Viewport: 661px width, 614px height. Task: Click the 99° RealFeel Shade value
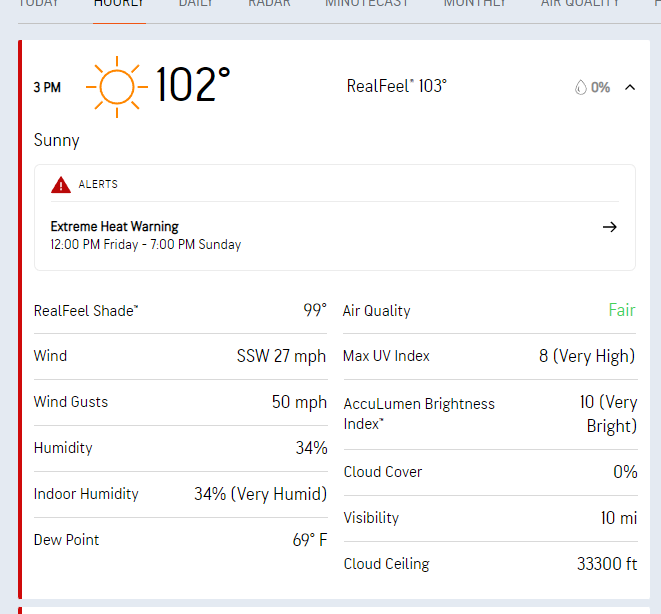click(315, 310)
